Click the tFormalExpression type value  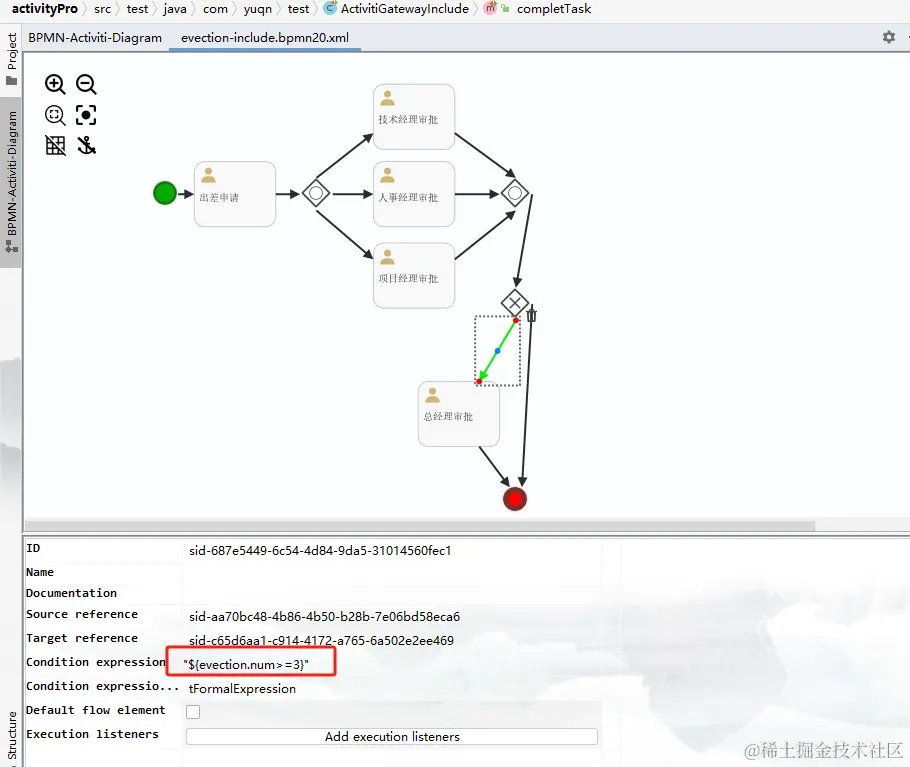click(x=243, y=689)
